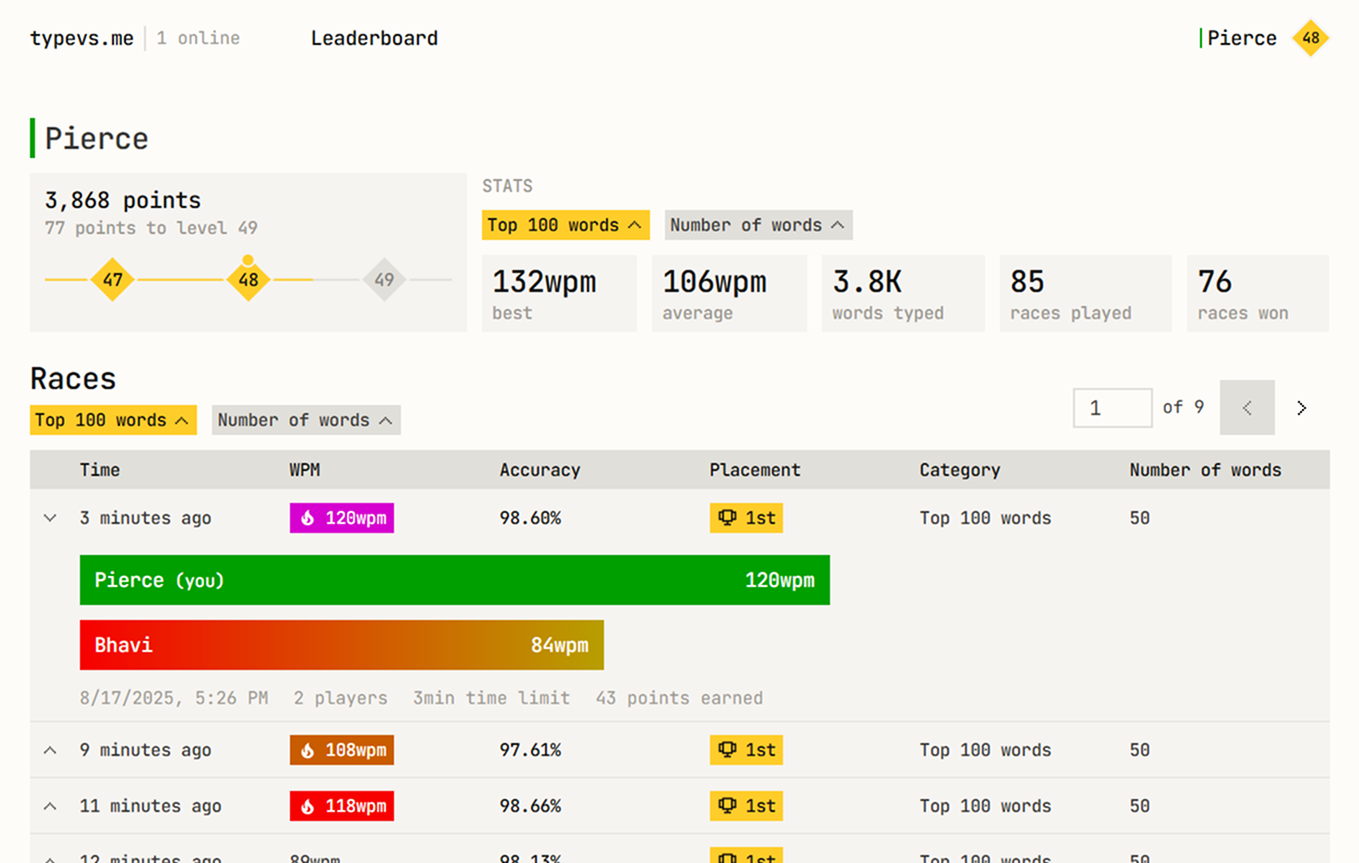Click the Races section heading
Screen dimensions: 1359x863
click(x=73, y=378)
